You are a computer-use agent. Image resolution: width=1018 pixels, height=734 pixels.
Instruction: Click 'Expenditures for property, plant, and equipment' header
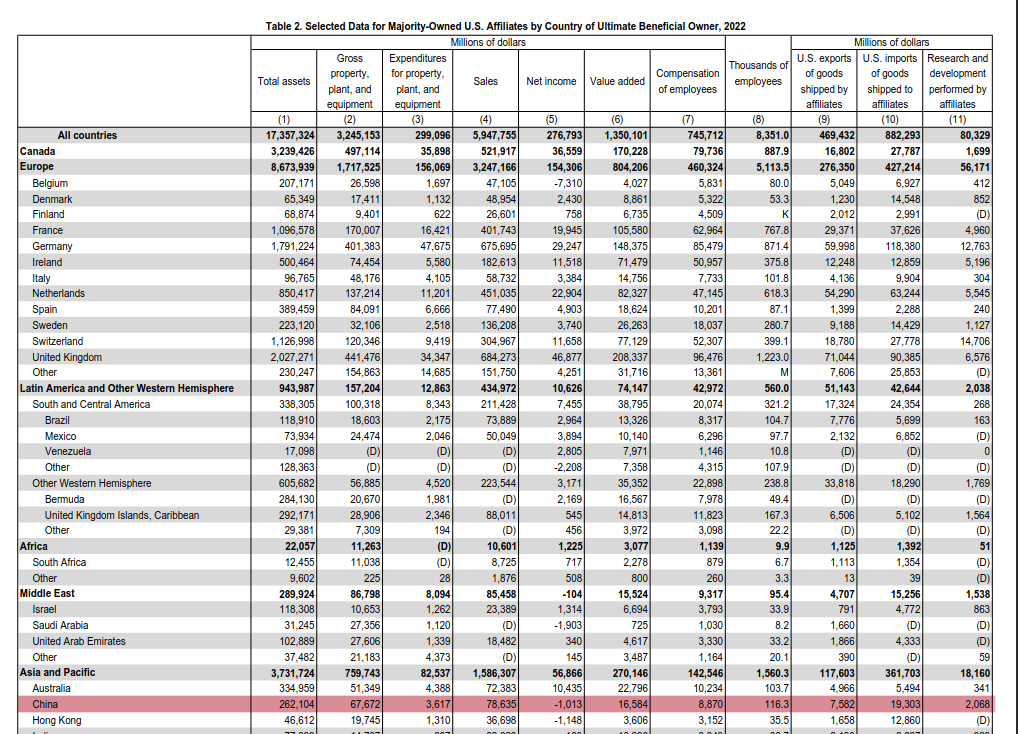[x=417, y=81]
